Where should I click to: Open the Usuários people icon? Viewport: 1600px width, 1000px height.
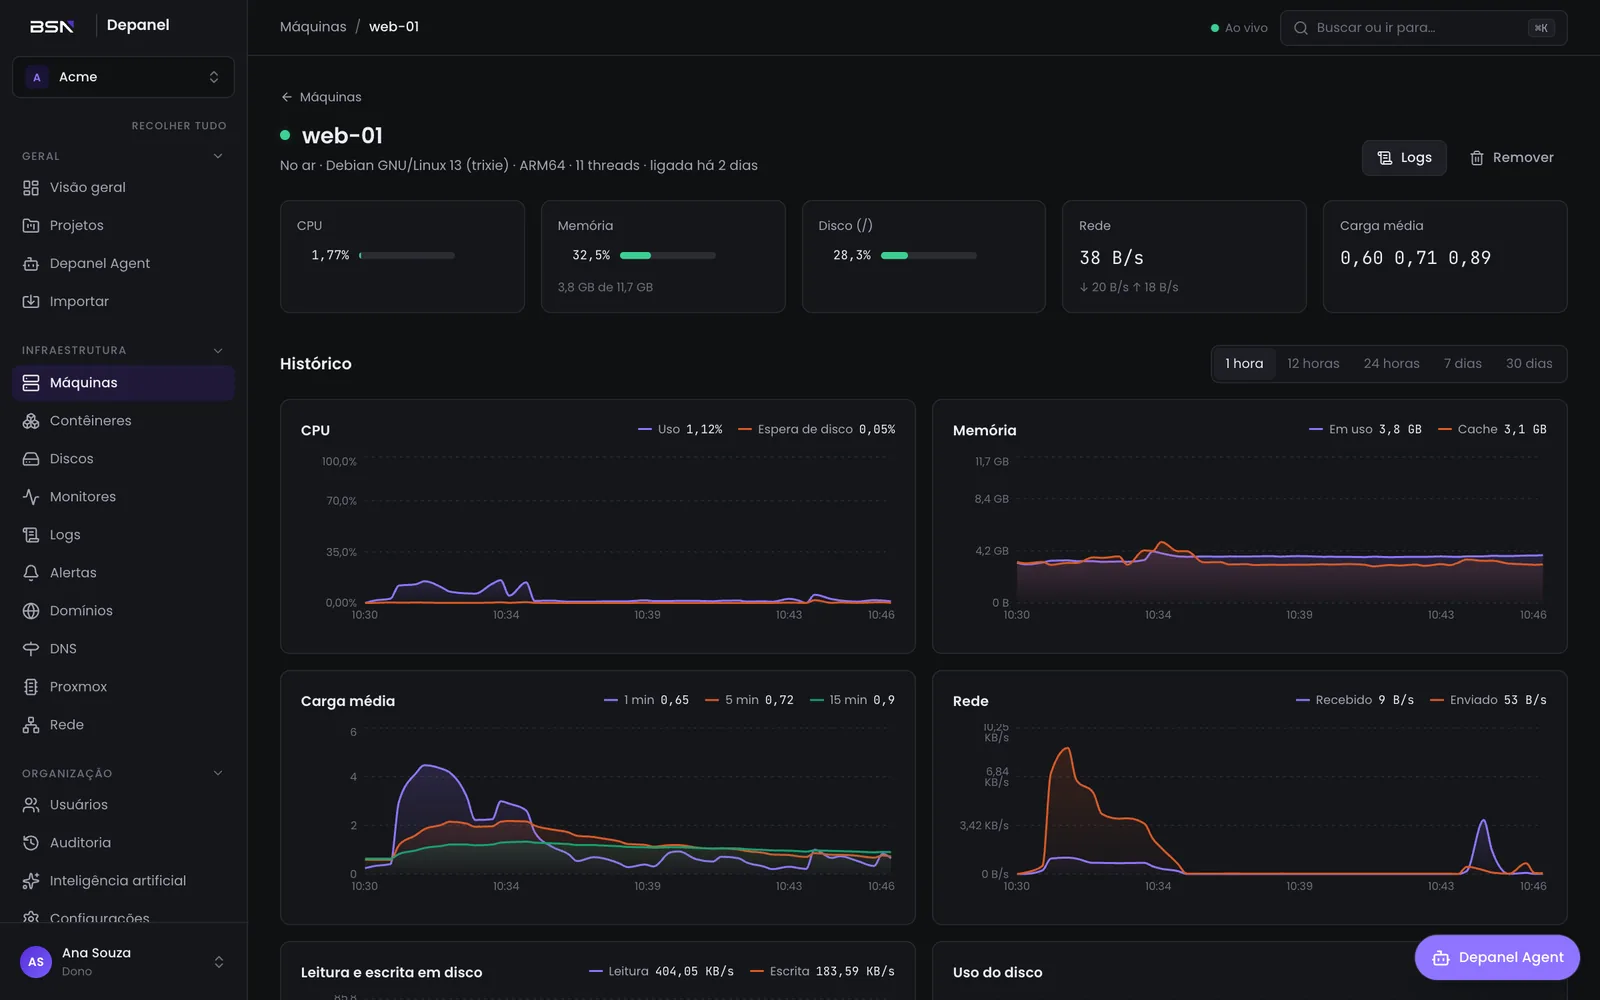point(31,805)
